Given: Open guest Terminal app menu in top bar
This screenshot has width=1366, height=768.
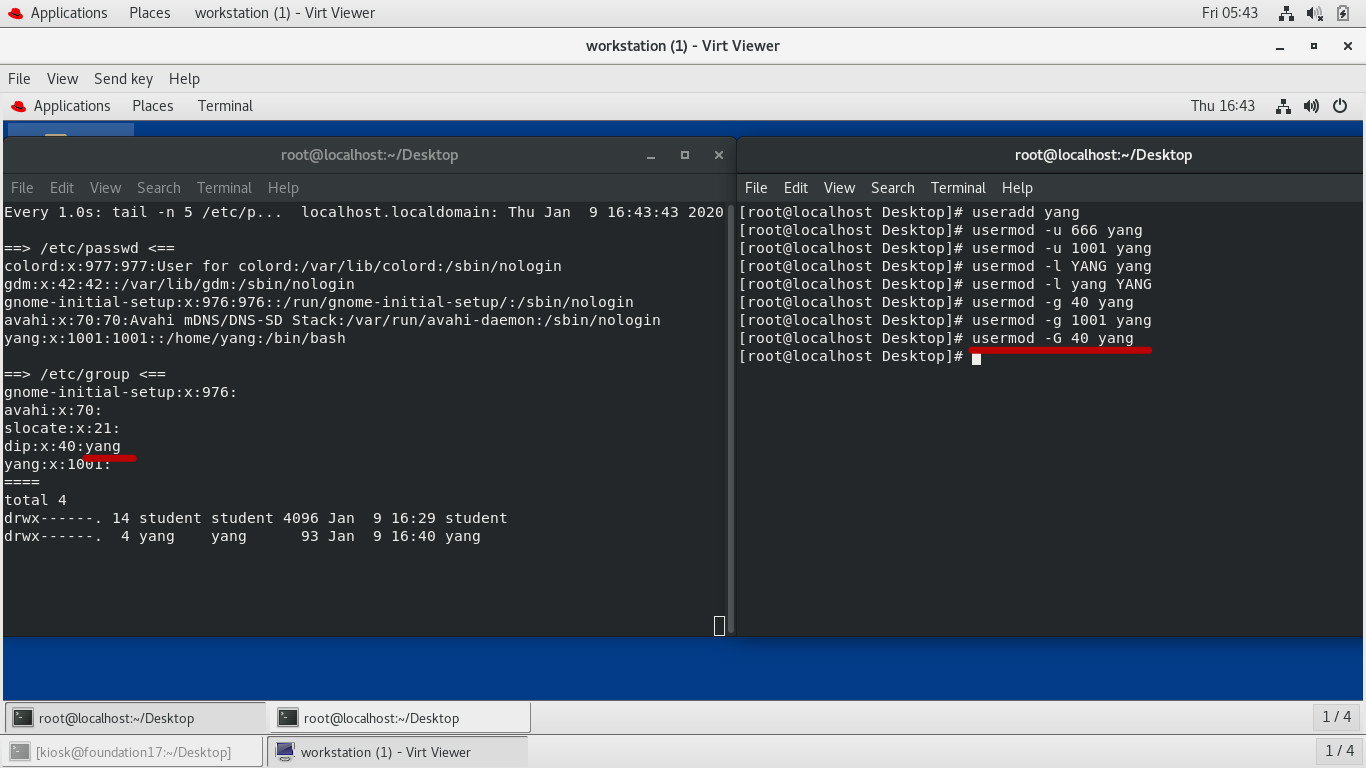Looking at the screenshot, I should [x=225, y=106].
